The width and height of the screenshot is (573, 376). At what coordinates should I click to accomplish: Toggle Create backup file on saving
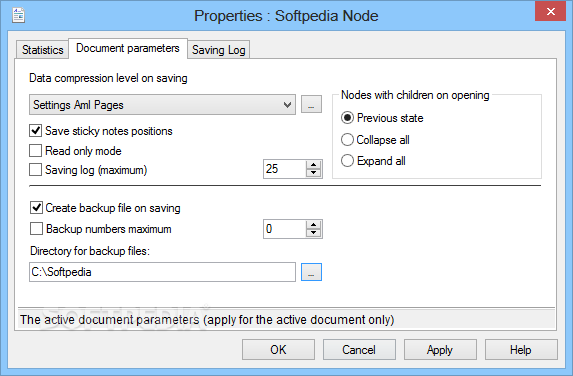[x=36, y=208]
